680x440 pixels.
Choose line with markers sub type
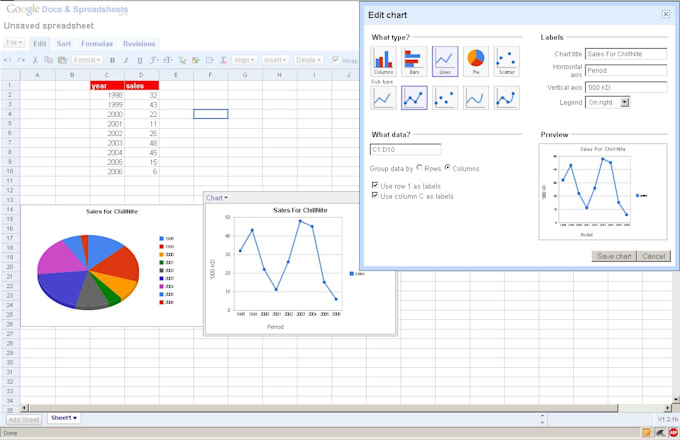coord(414,98)
